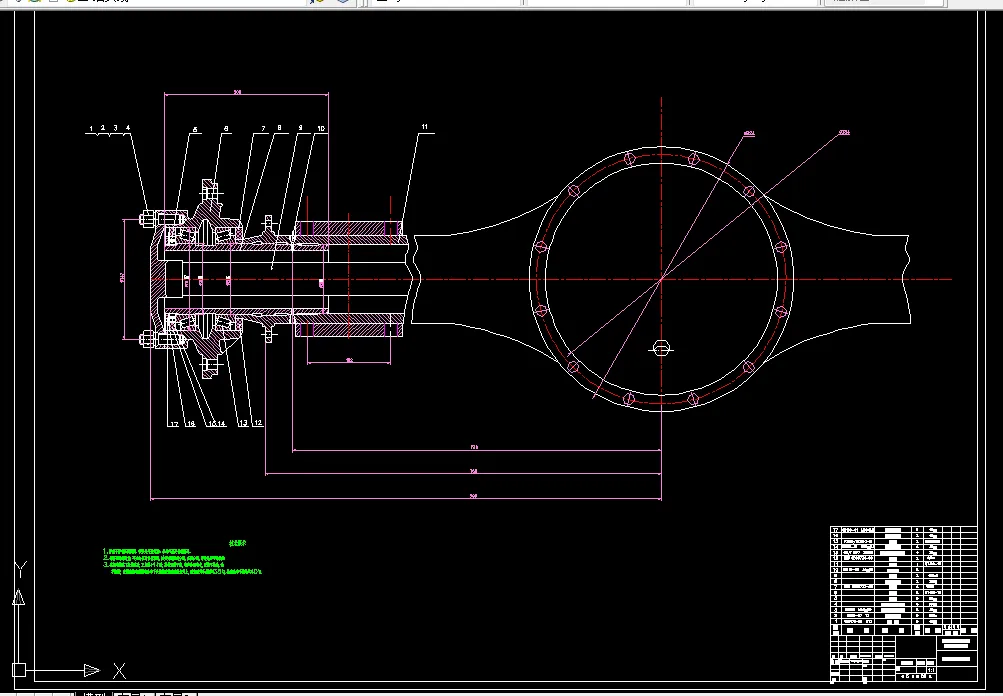Click part callout number 7
The width and height of the screenshot is (1003, 696).
[x=263, y=129]
